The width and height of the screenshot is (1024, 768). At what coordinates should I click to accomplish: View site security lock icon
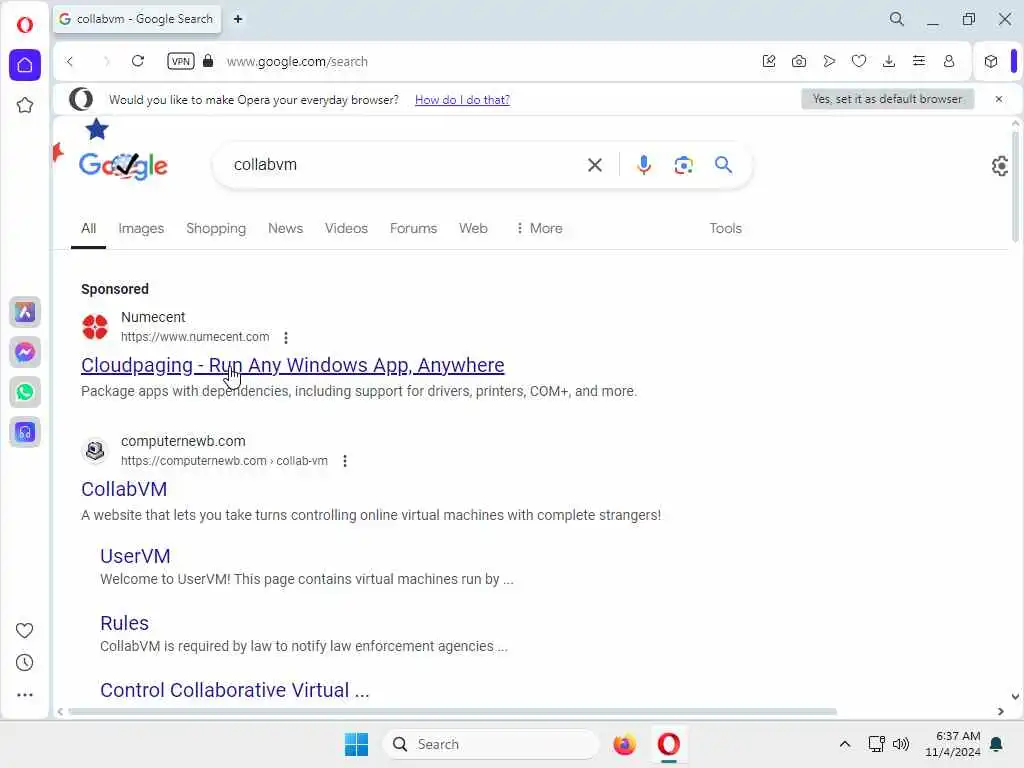coord(208,61)
